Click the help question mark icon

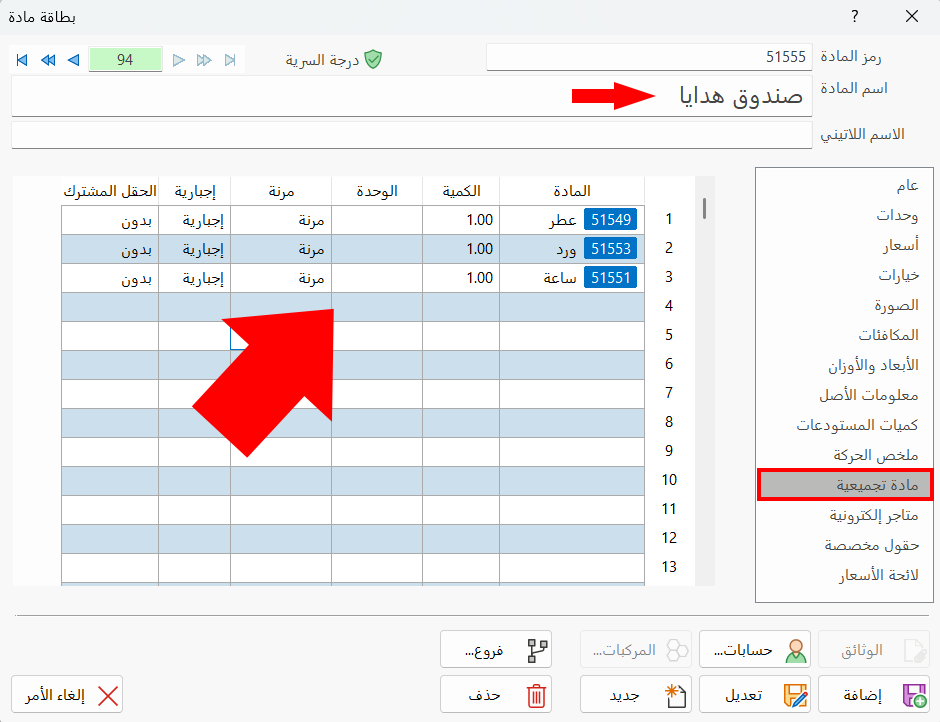pyautogui.click(x=855, y=16)
